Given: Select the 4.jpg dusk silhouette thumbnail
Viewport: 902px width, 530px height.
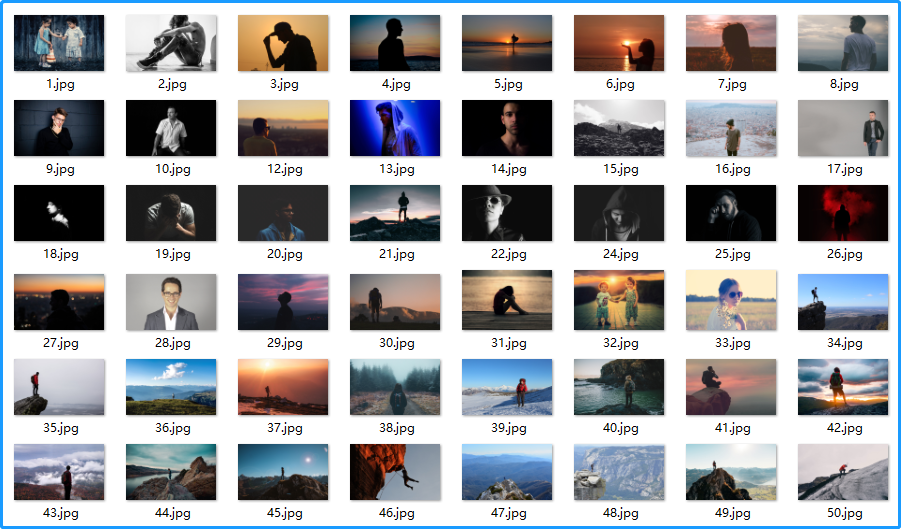Looking at the screenshot, I should (x=395, y=43).
